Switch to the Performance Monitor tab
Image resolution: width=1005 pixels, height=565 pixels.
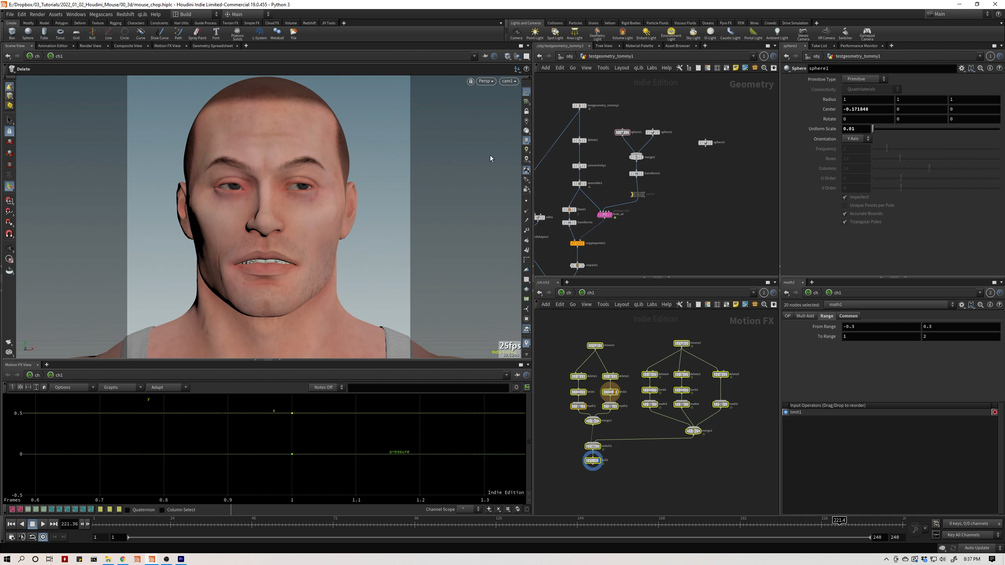(859, 45)
